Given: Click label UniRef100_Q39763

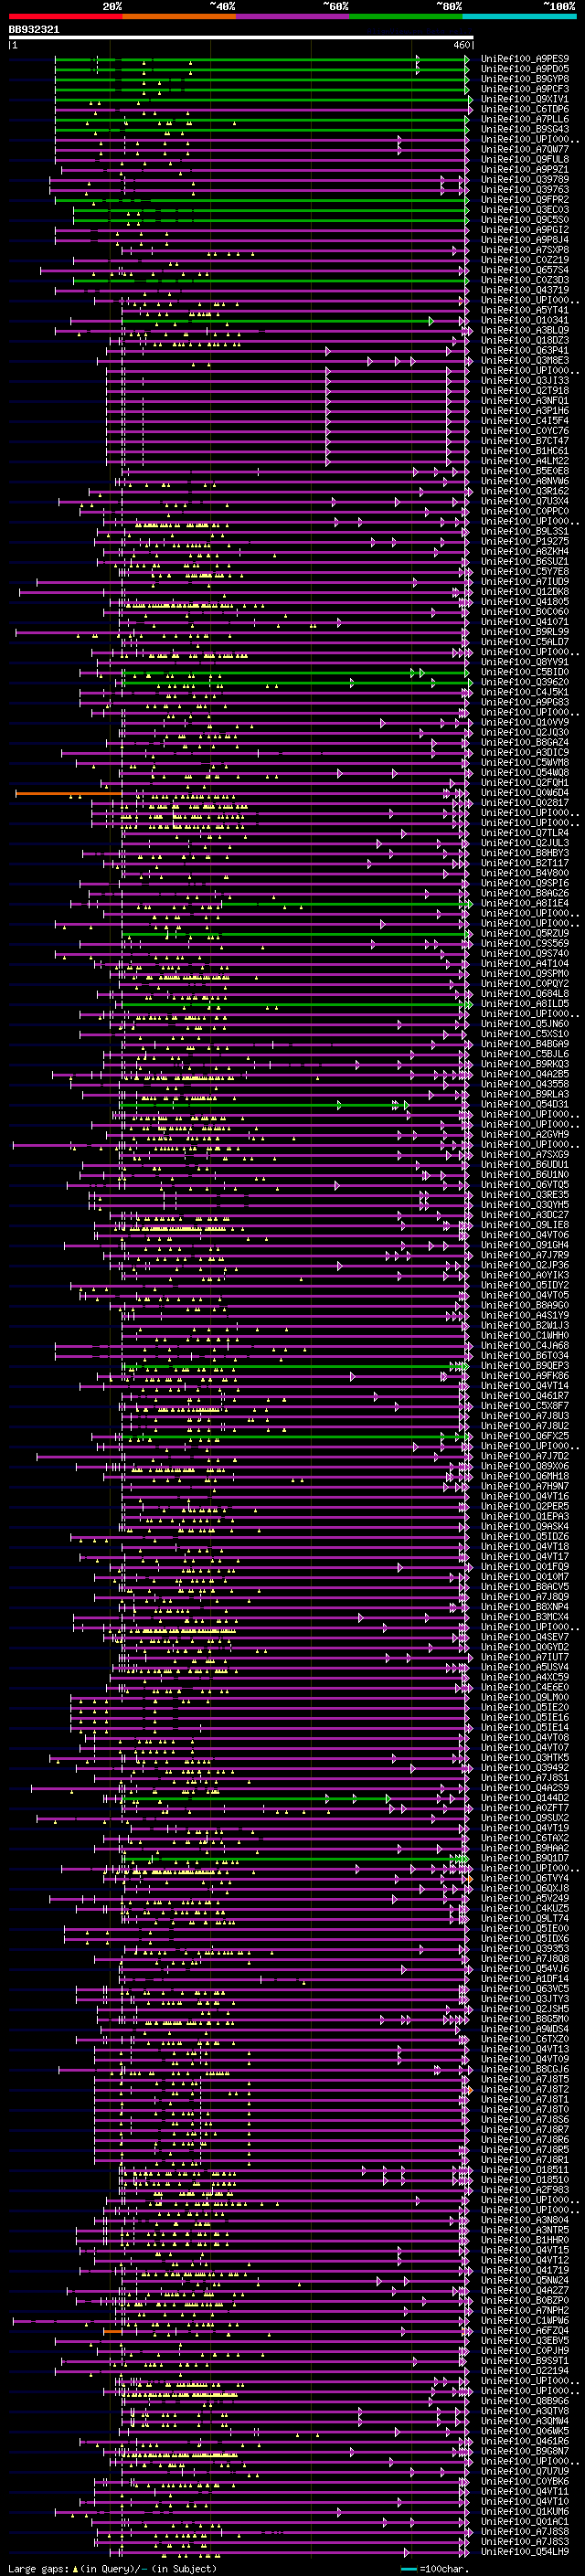Looking at the screenshot, I should [525, 189].
